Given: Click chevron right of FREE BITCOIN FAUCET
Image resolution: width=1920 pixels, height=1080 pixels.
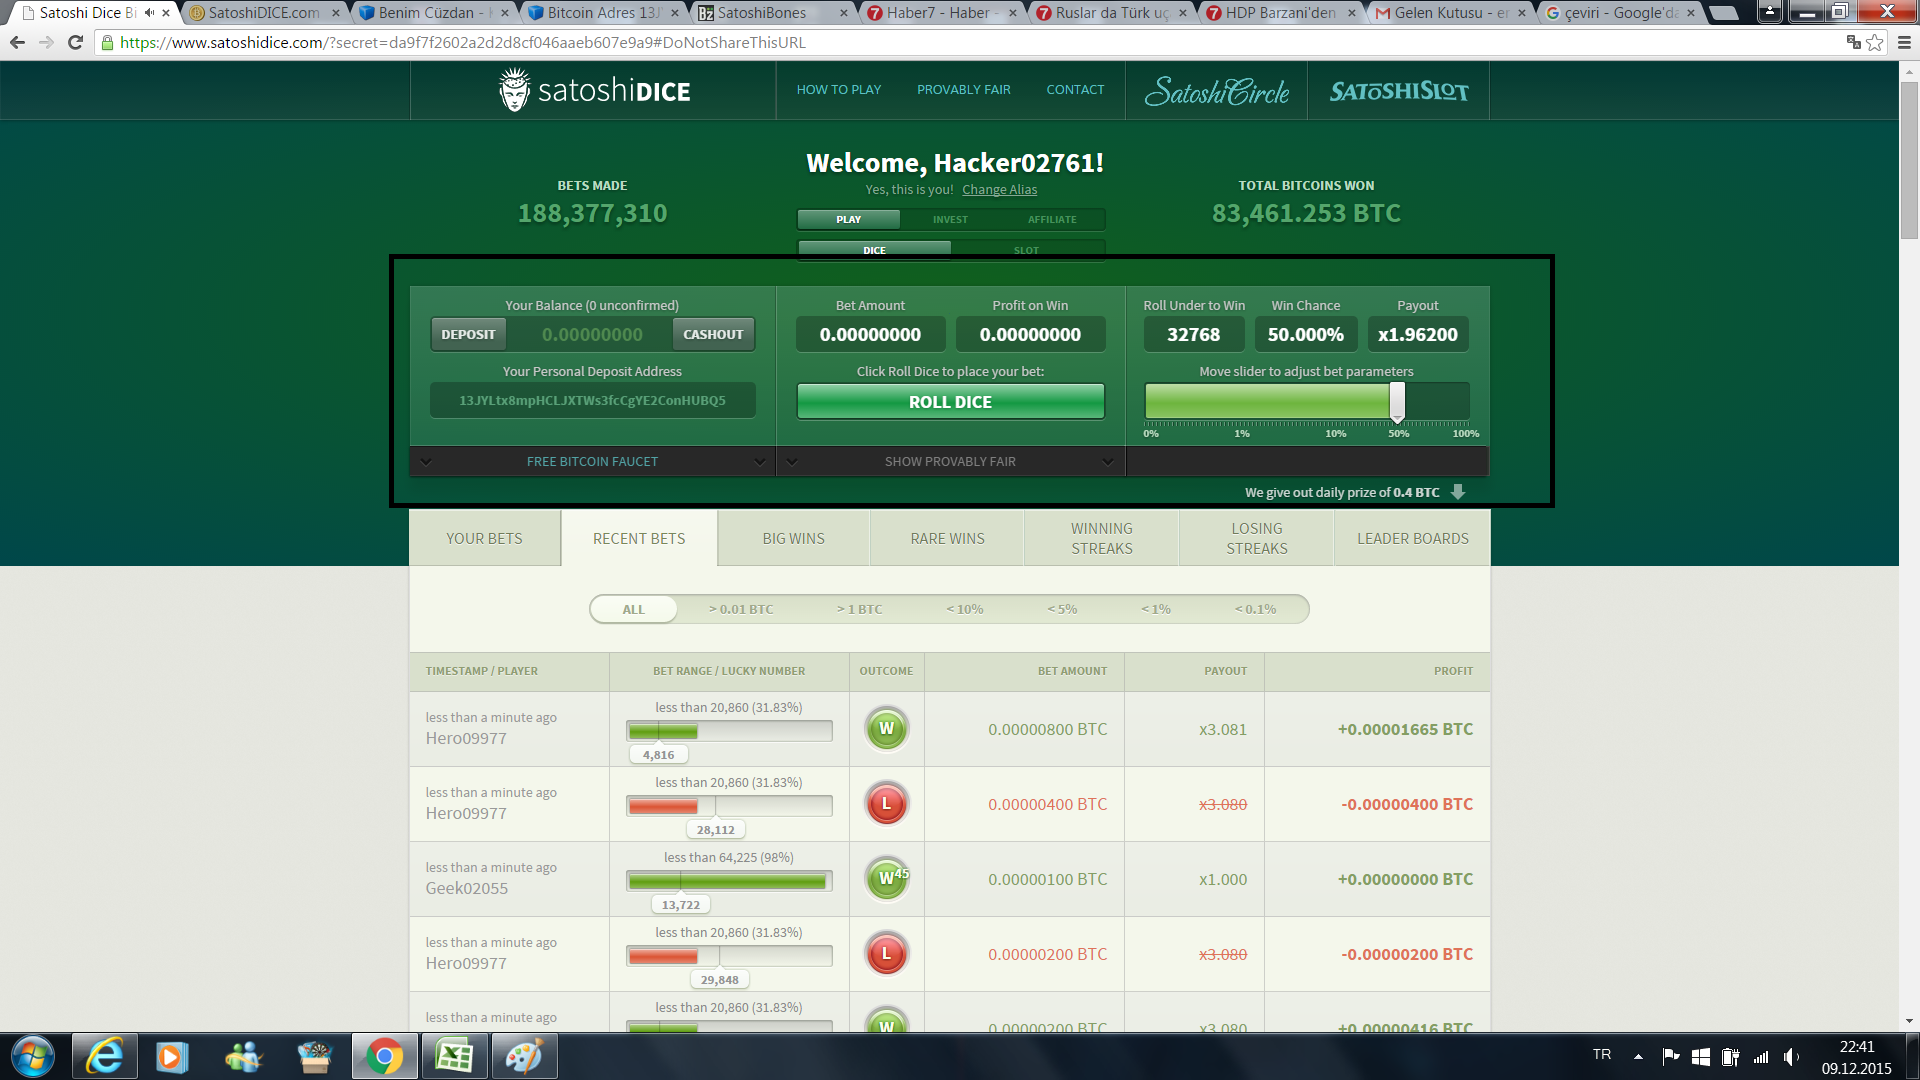Looking at the screenshot, I should pyautogui.click(x=759, y=461).
